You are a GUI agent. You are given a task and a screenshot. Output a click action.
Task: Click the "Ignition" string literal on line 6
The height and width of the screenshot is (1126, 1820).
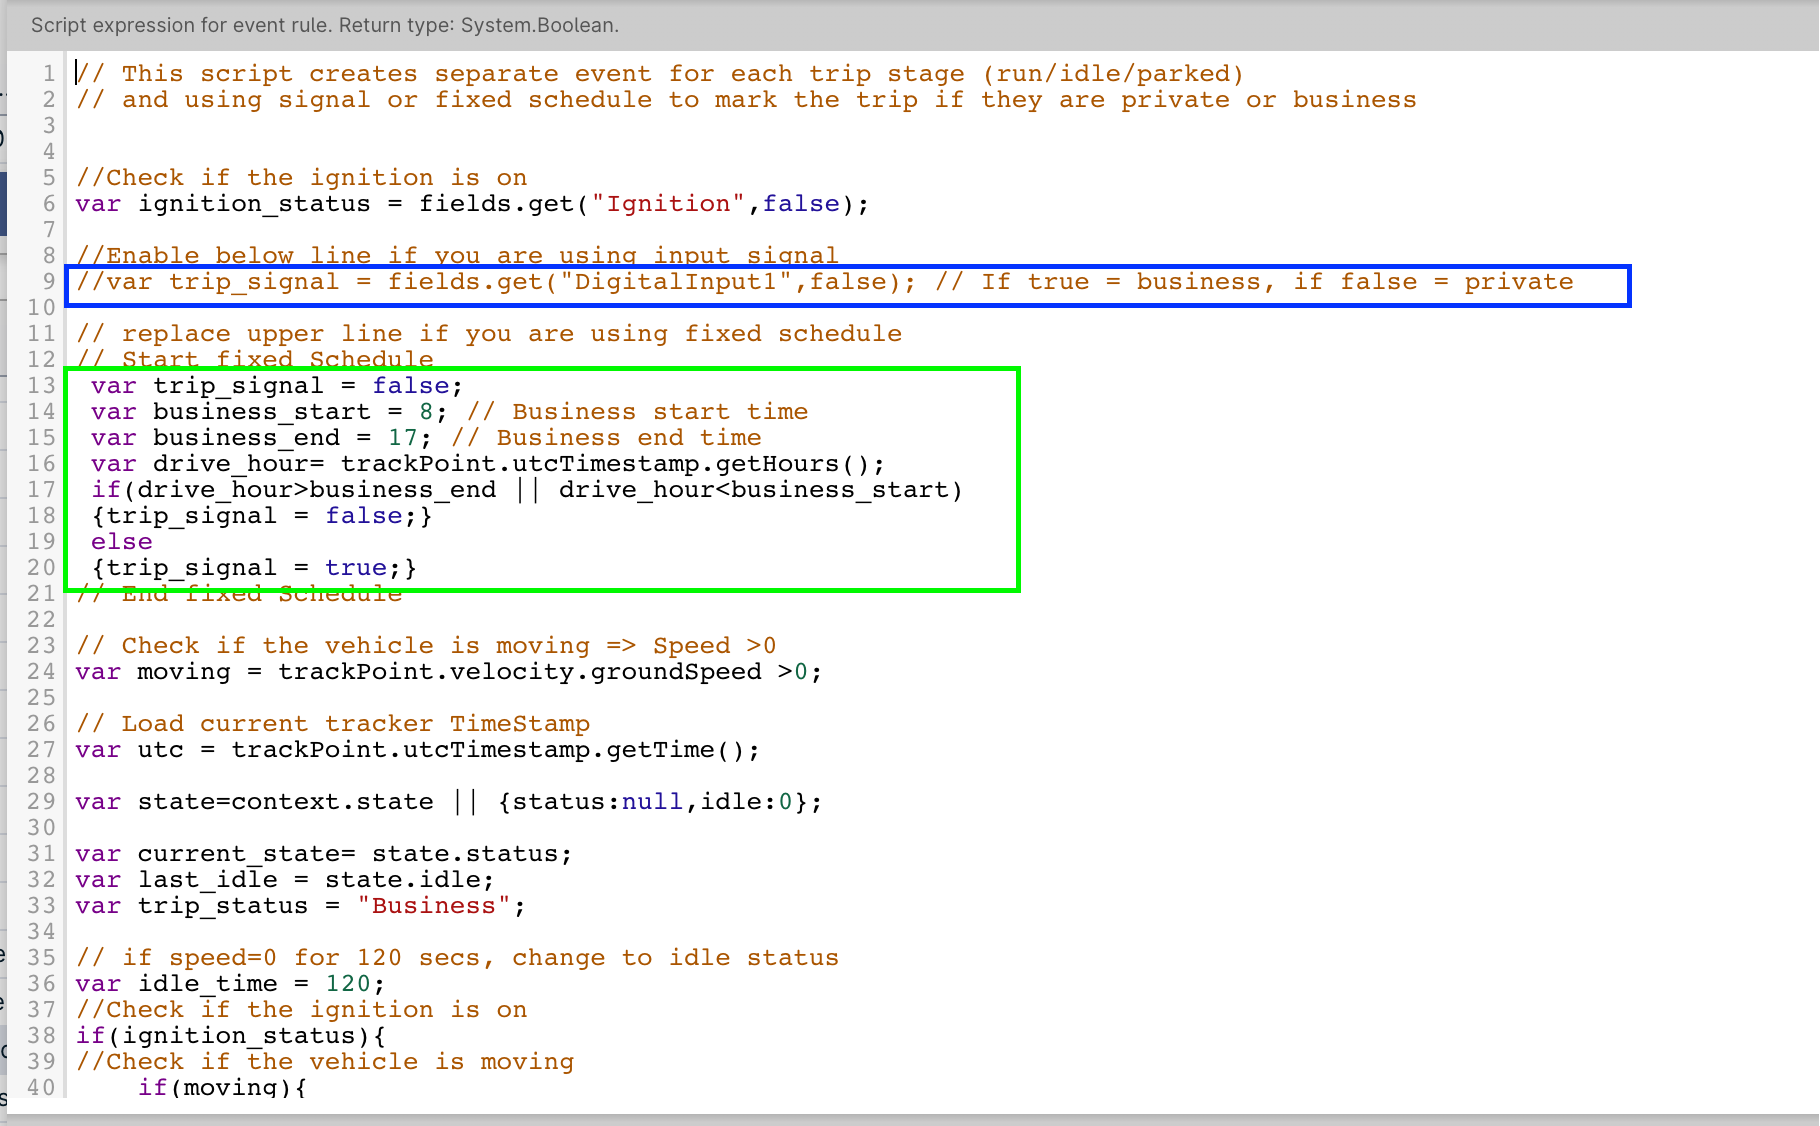pos(668,204)
